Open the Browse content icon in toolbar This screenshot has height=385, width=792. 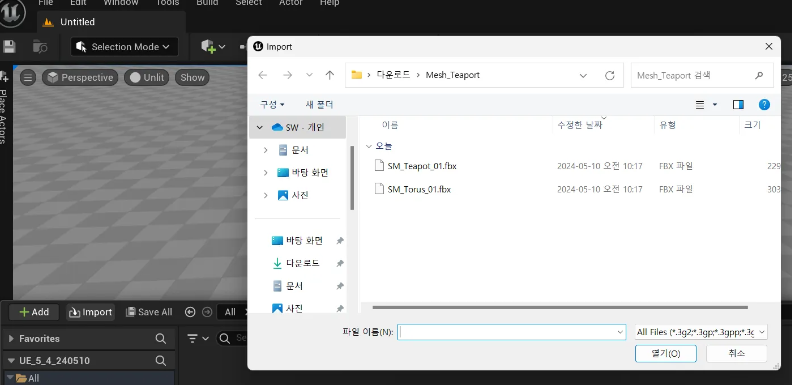pos(40,47)
